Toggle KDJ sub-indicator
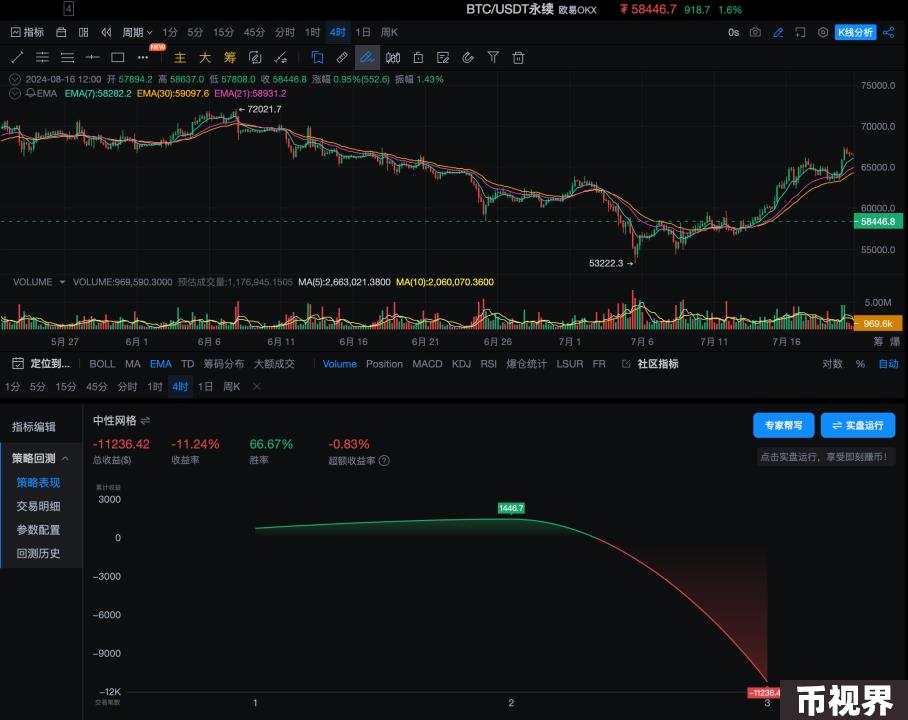The image size is (908, 720). click(461, 364)
